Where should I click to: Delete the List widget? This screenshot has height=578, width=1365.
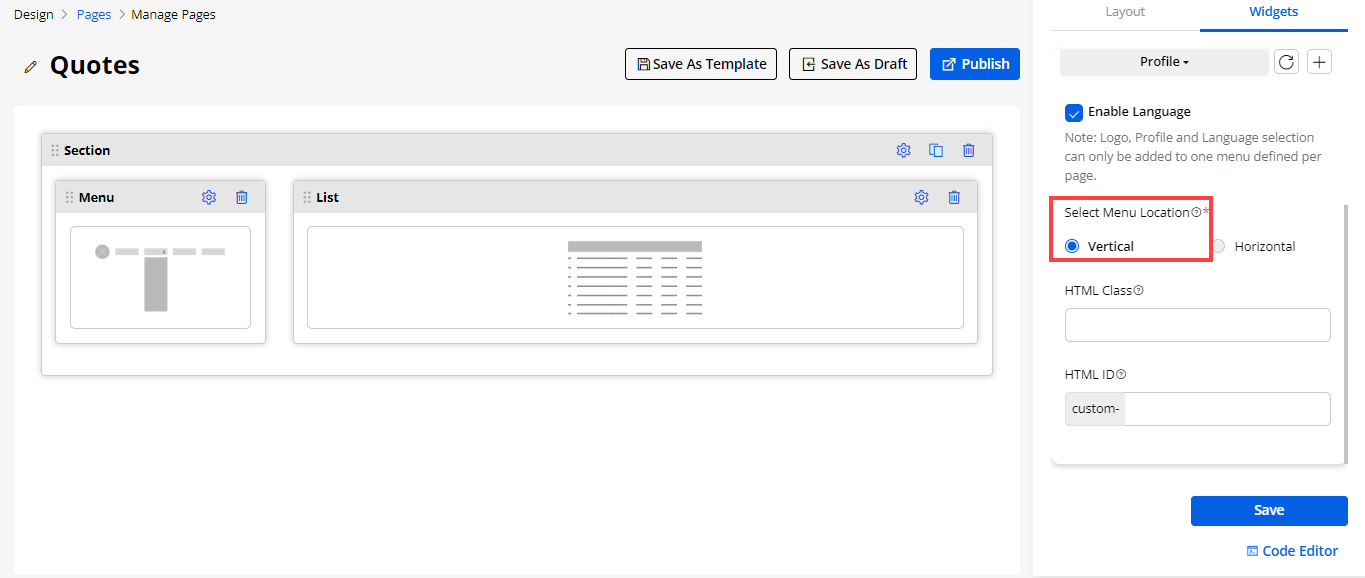tap(954, 197)
